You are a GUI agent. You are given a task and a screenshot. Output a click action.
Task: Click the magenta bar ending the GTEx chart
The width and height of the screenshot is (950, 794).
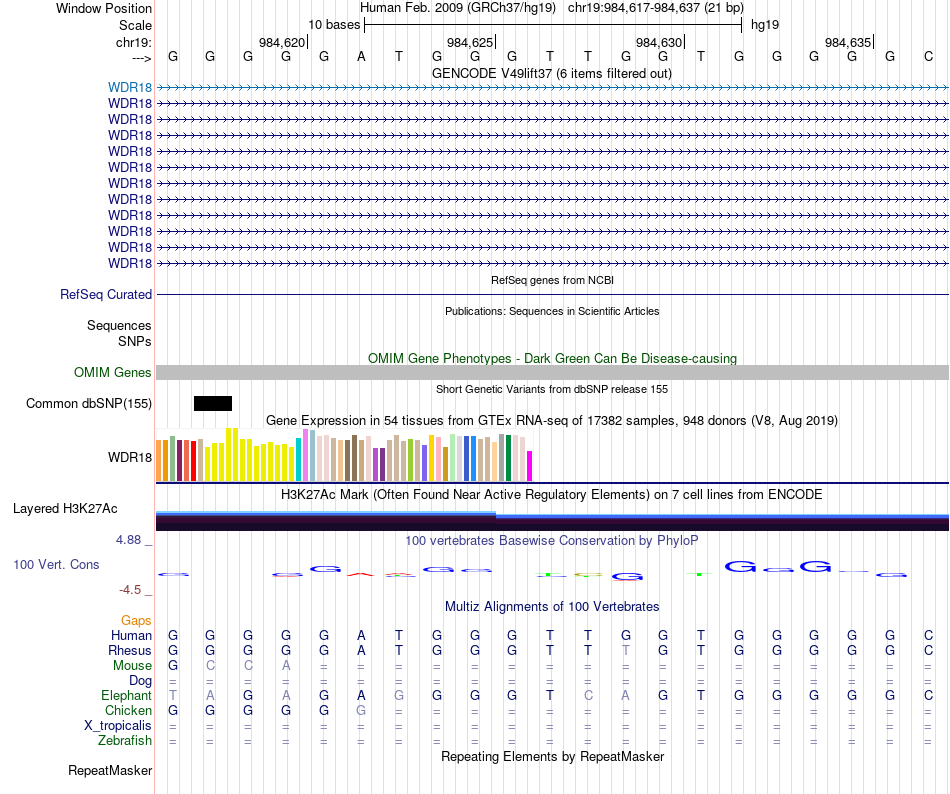click(530, 466)
